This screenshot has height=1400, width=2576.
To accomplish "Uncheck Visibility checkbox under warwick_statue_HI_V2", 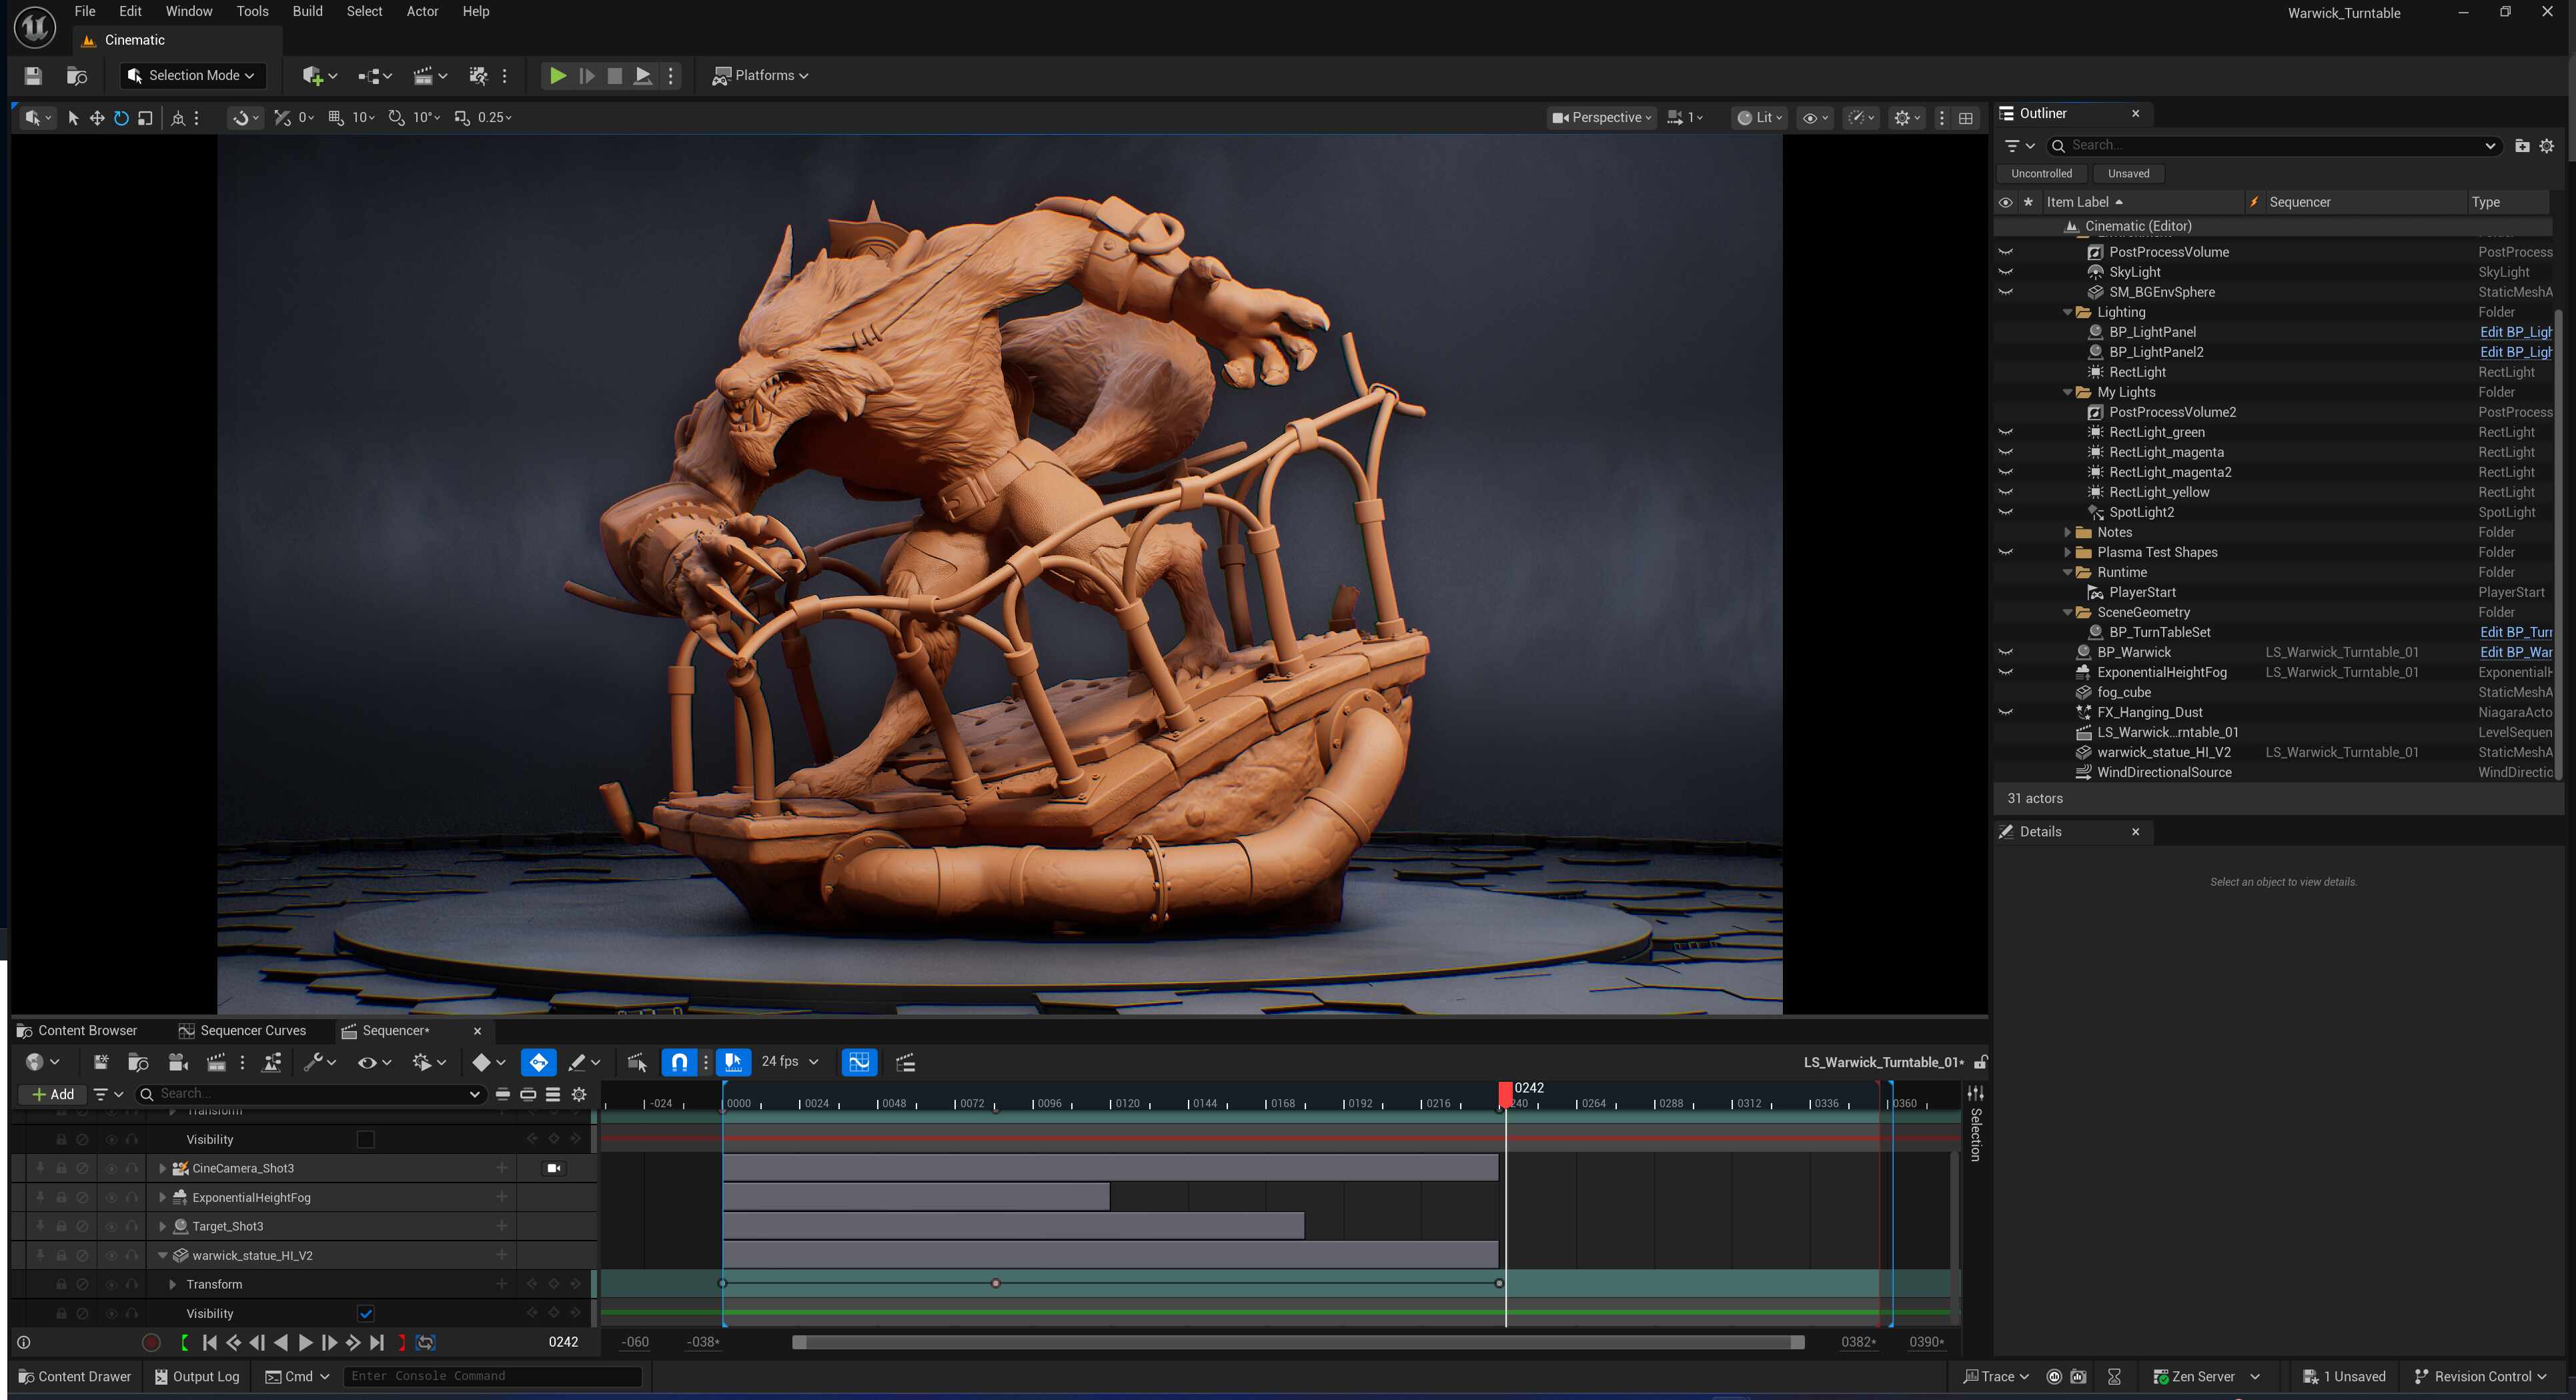I will click(366, 1313).
